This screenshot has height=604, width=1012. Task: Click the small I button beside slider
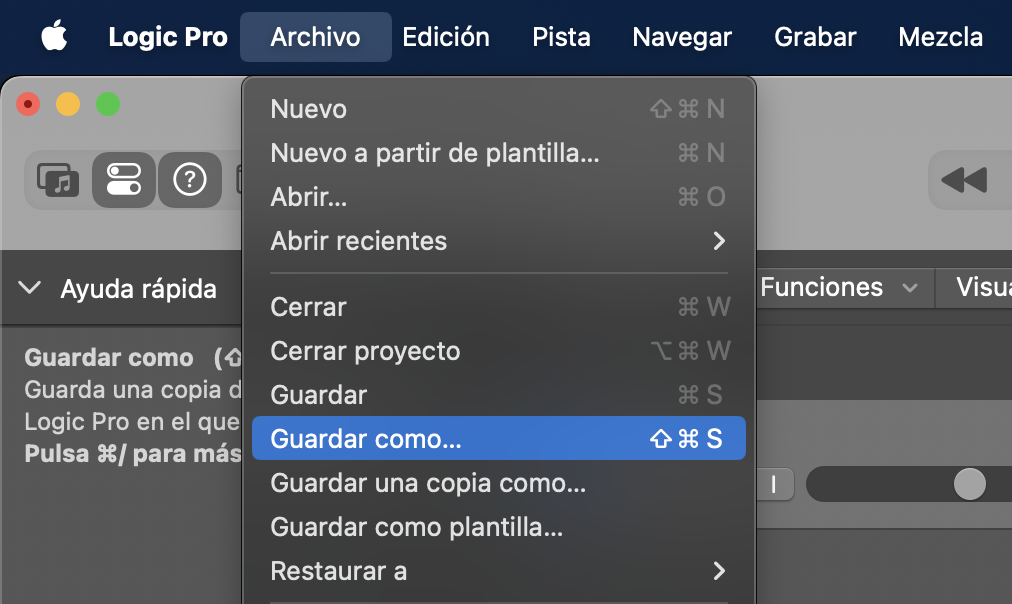coord(772,485)
